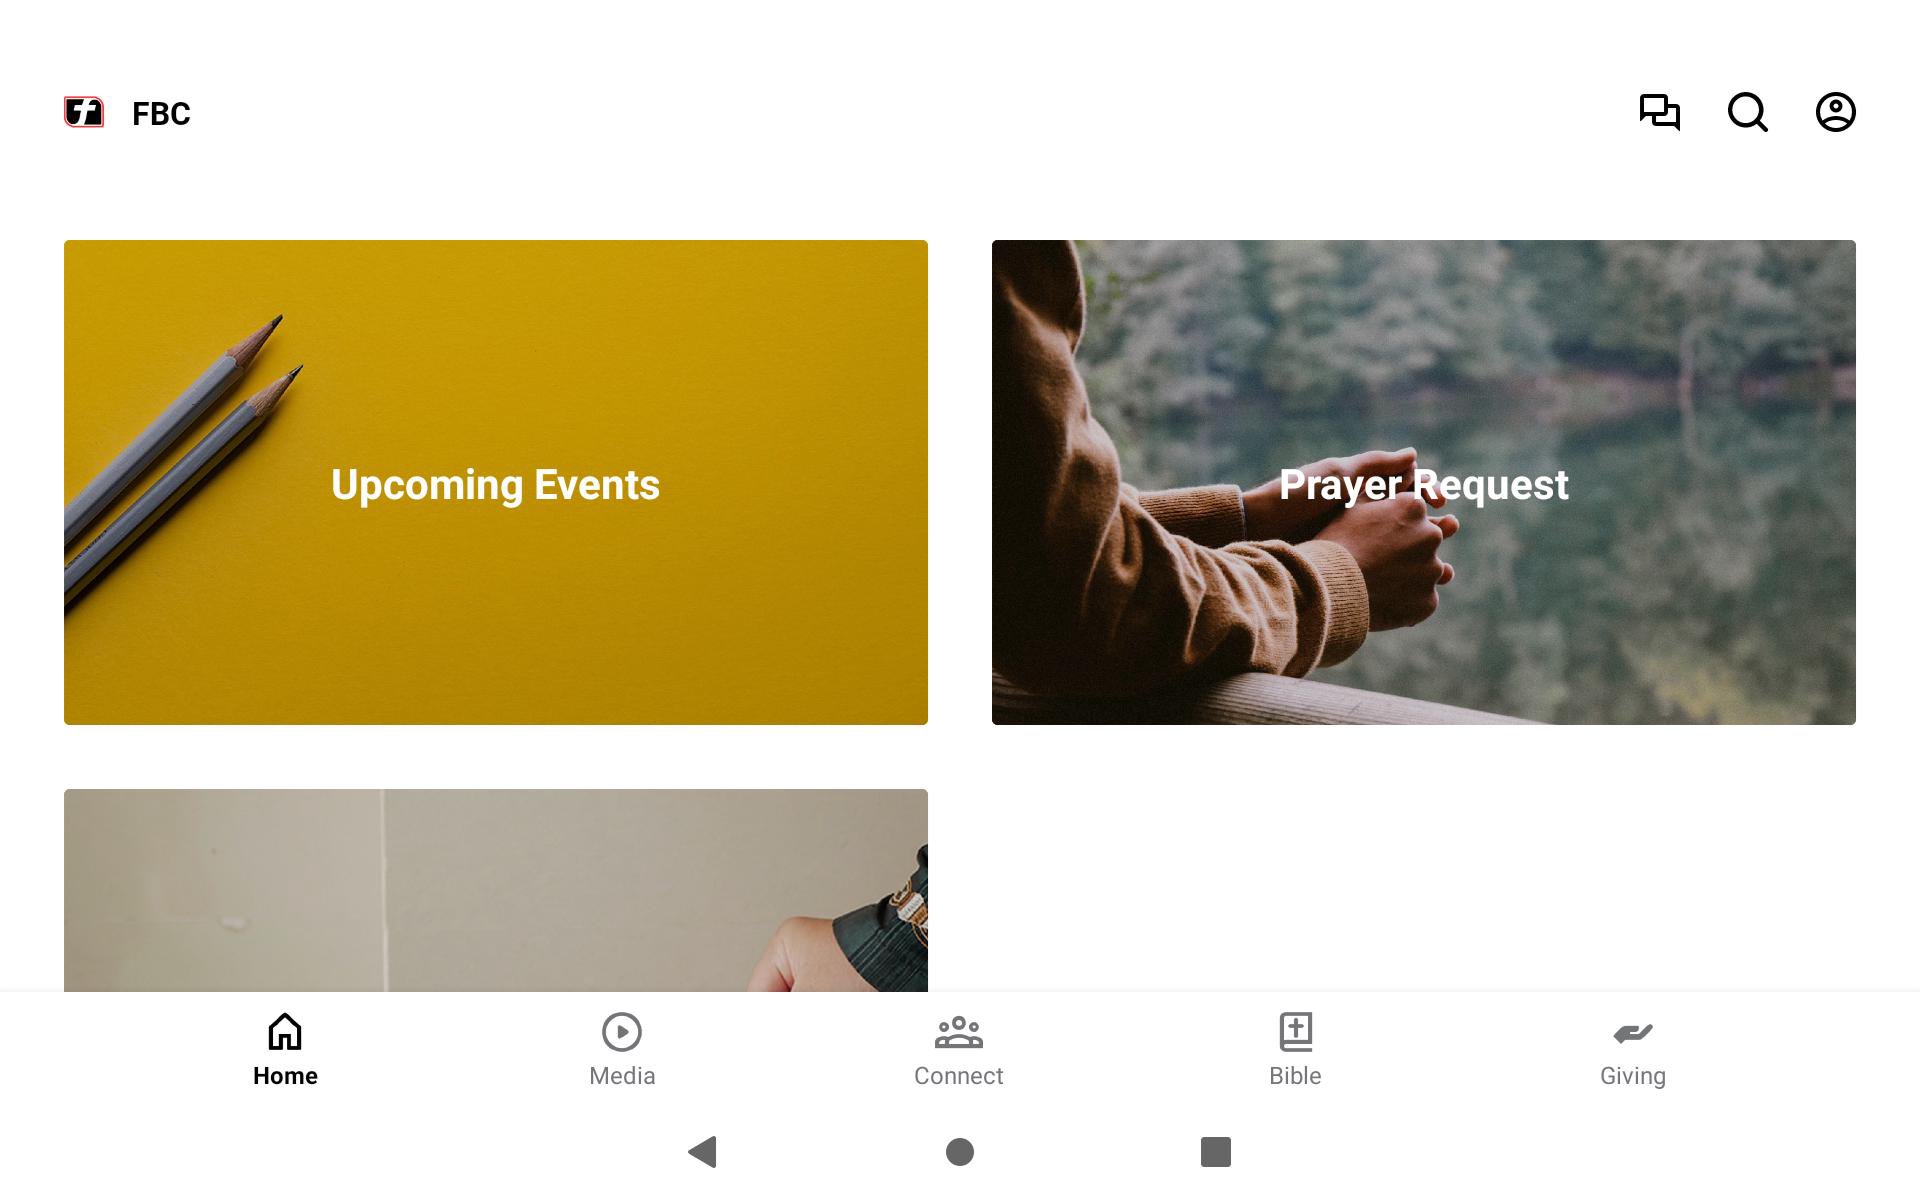This screenshot has height=1200, width=1920.
Task: Open the messages chat icon
Action: [1660, 112]
